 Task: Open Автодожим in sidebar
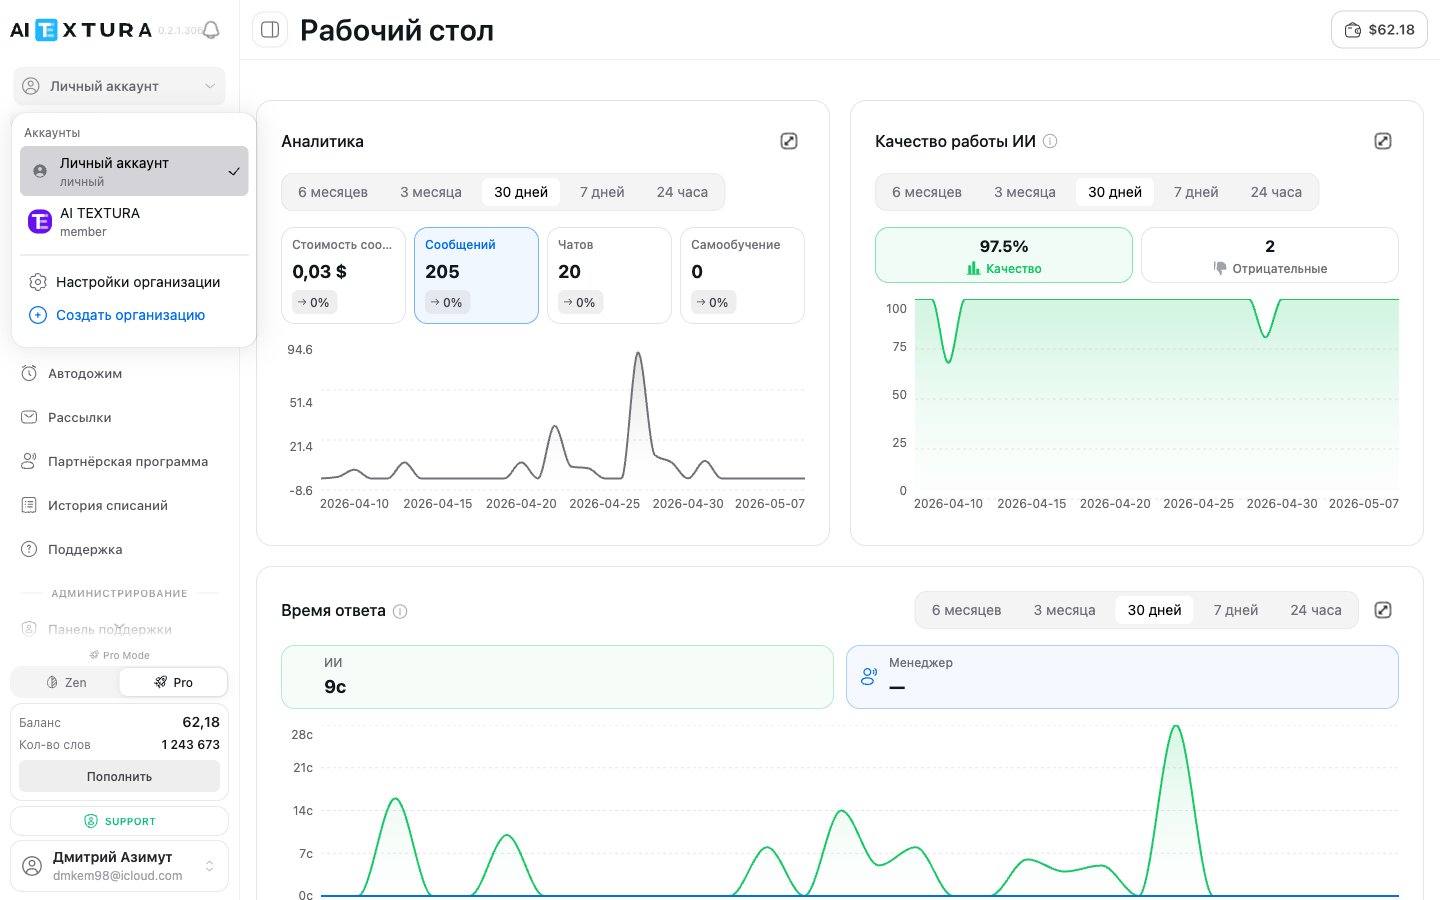pos(119,373)
